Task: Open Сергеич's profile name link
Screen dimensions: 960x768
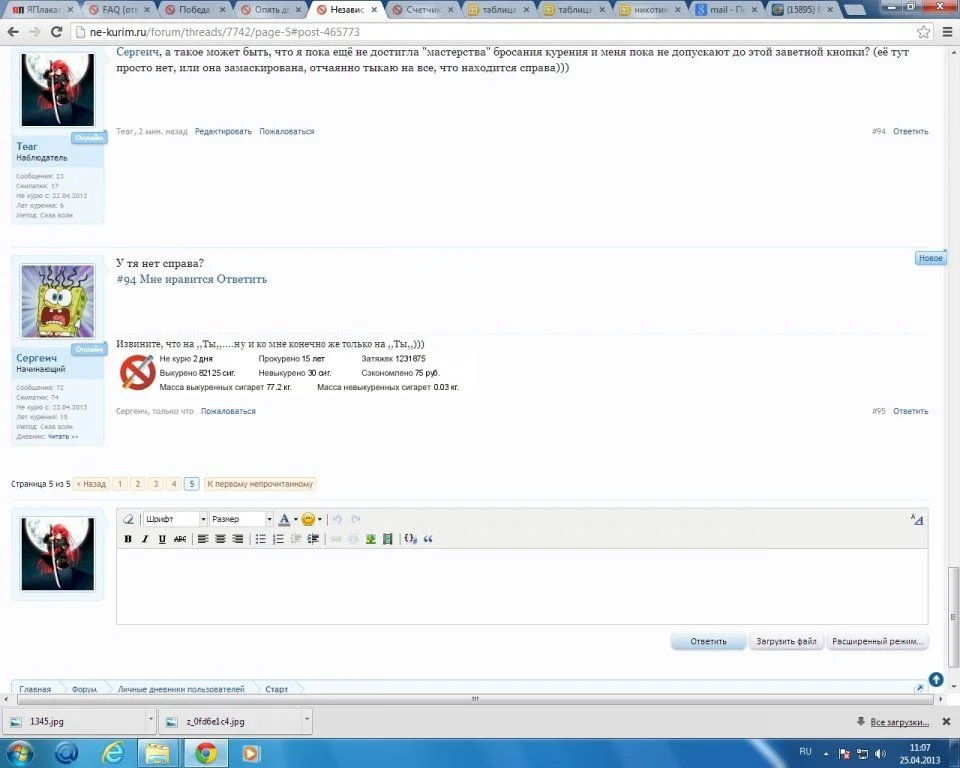Action: (x=36, y=358)
